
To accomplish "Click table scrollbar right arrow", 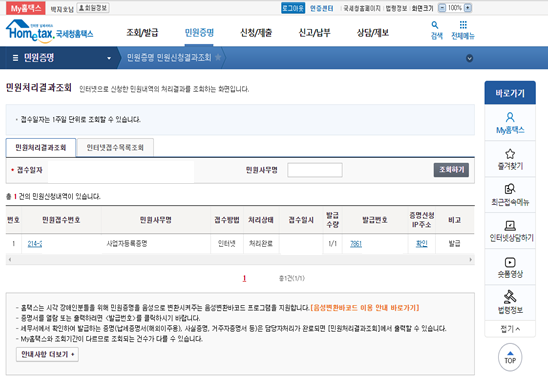I will coord(470,260).
